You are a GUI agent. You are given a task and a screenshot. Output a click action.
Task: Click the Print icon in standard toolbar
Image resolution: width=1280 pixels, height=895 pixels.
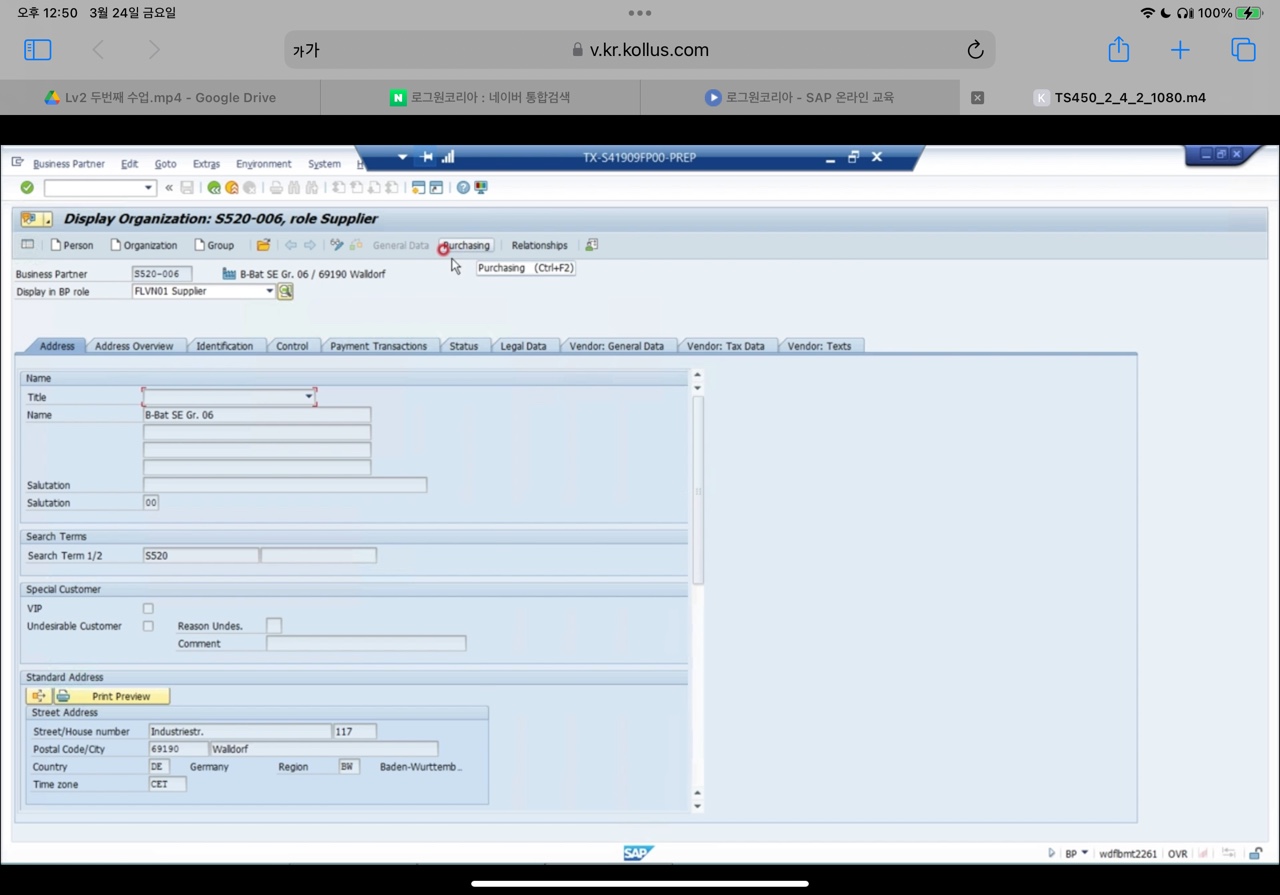click(x=276, y=187)
